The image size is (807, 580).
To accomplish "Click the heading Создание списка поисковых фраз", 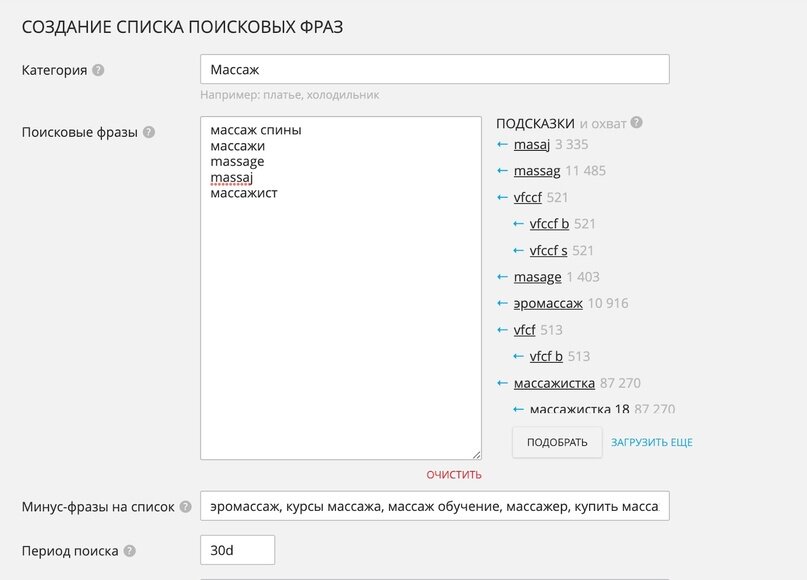I will point(182,27).
